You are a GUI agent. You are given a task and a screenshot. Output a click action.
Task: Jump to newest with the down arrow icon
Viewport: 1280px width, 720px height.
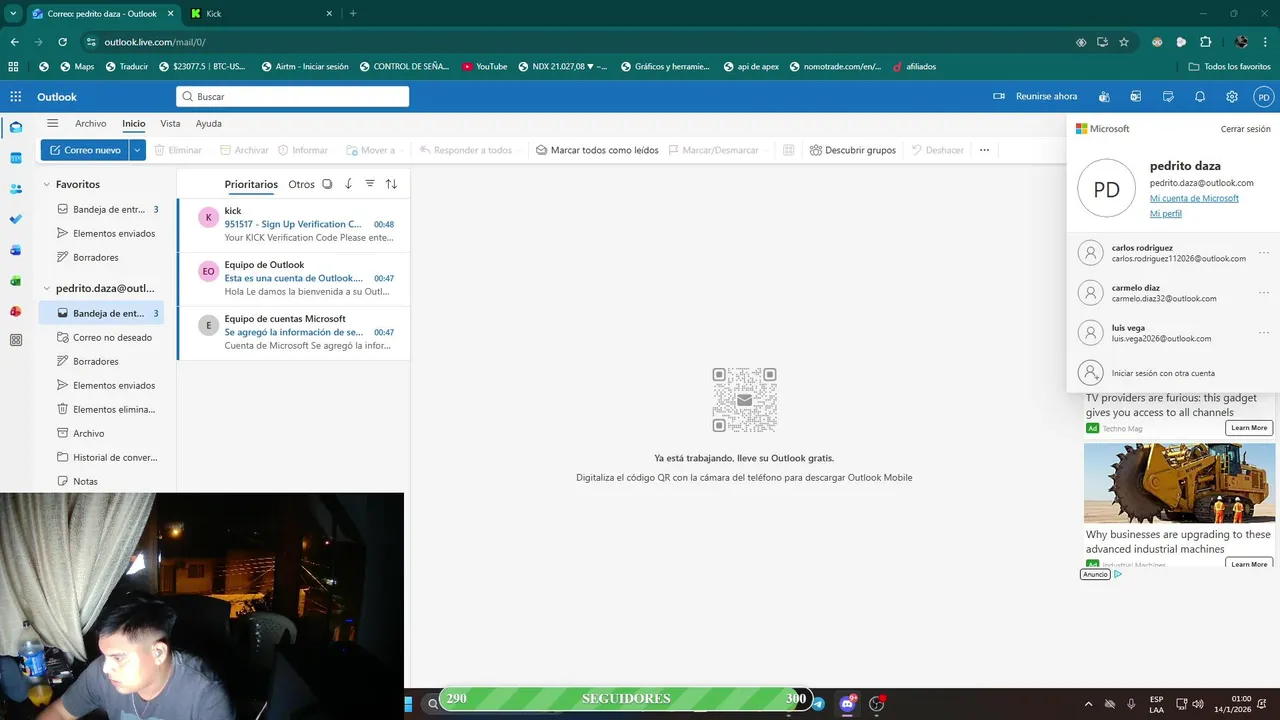point(348,184)
